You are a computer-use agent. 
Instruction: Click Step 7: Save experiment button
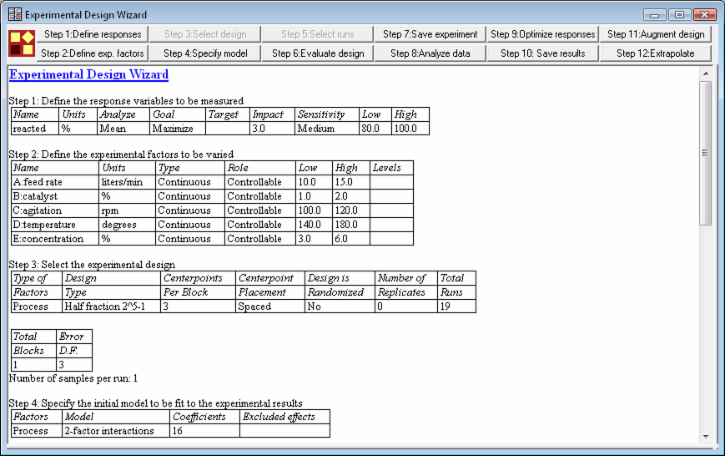coord(429,34)
